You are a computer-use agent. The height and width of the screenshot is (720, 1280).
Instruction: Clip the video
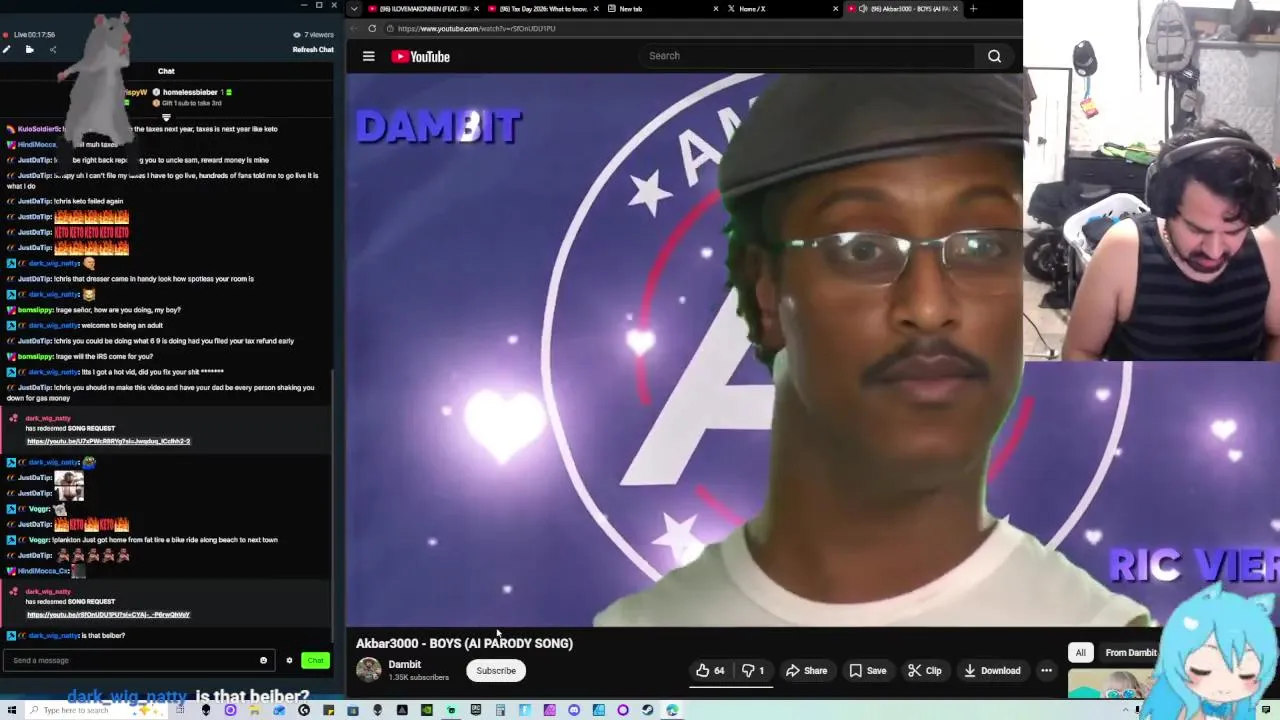coord(924,671)
